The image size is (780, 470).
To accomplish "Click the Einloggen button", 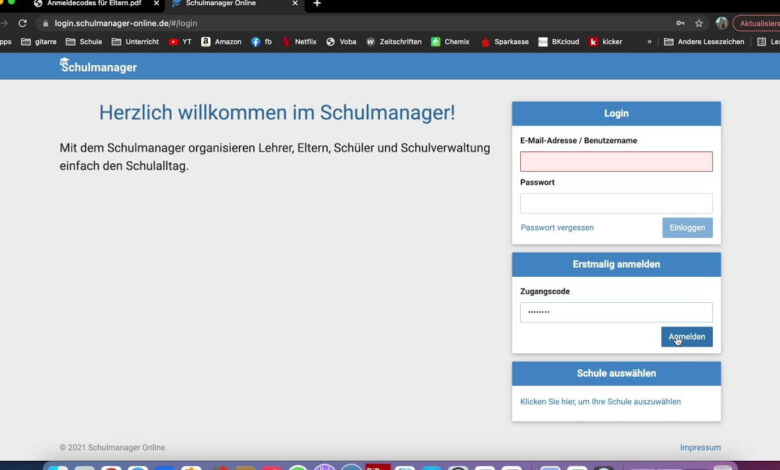I will [x=687, y=228].
